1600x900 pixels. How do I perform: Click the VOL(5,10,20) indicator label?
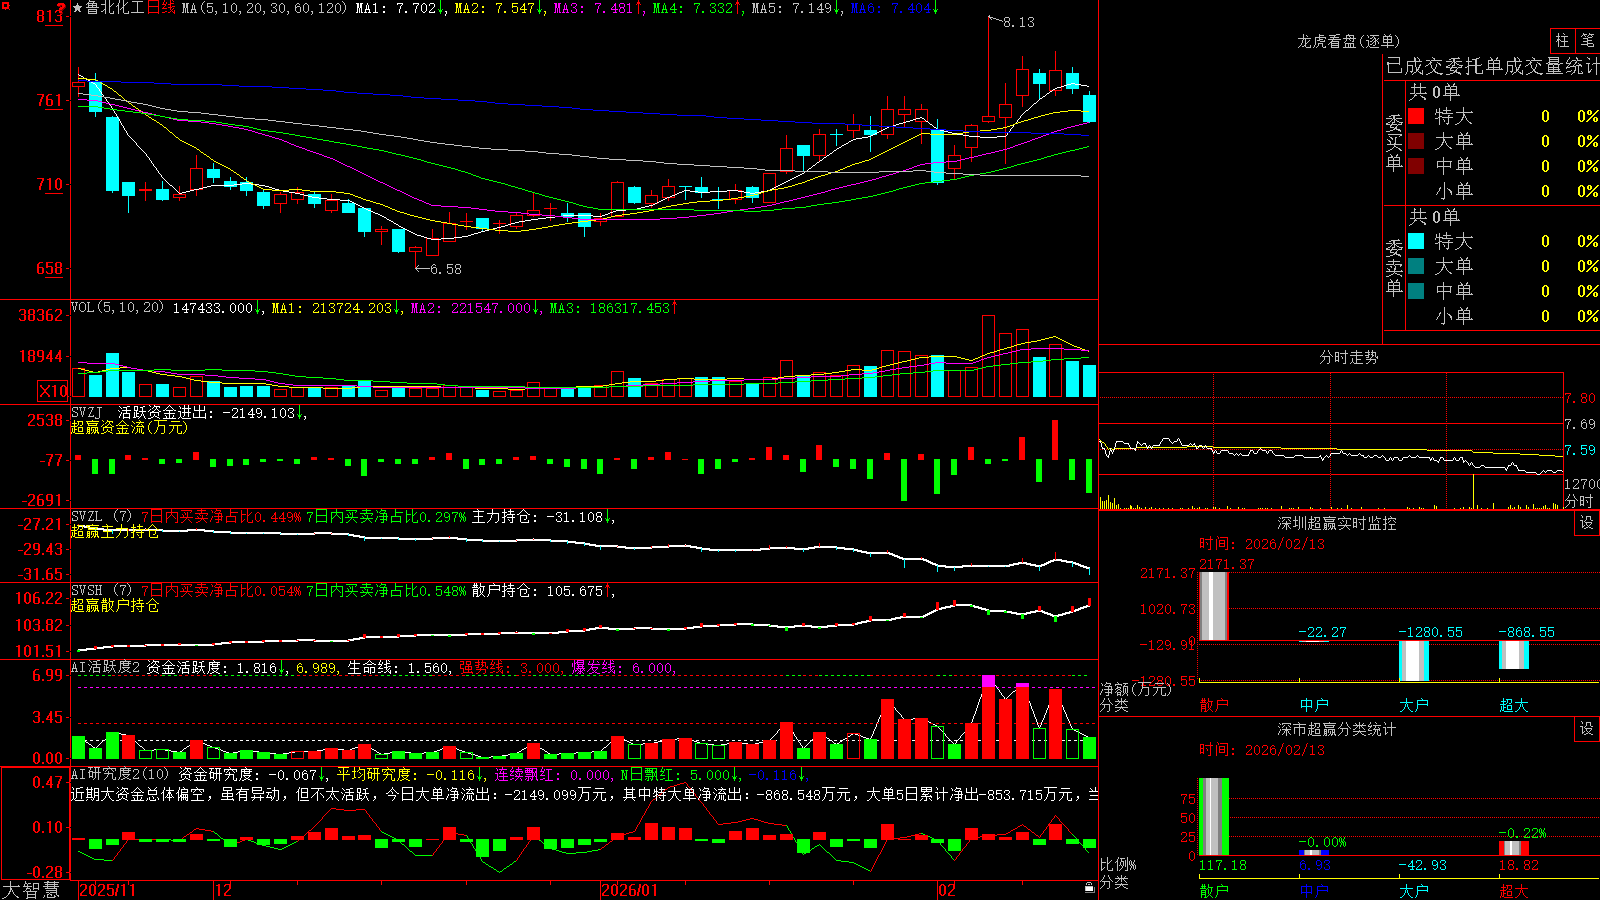click(x=117, y=307)
